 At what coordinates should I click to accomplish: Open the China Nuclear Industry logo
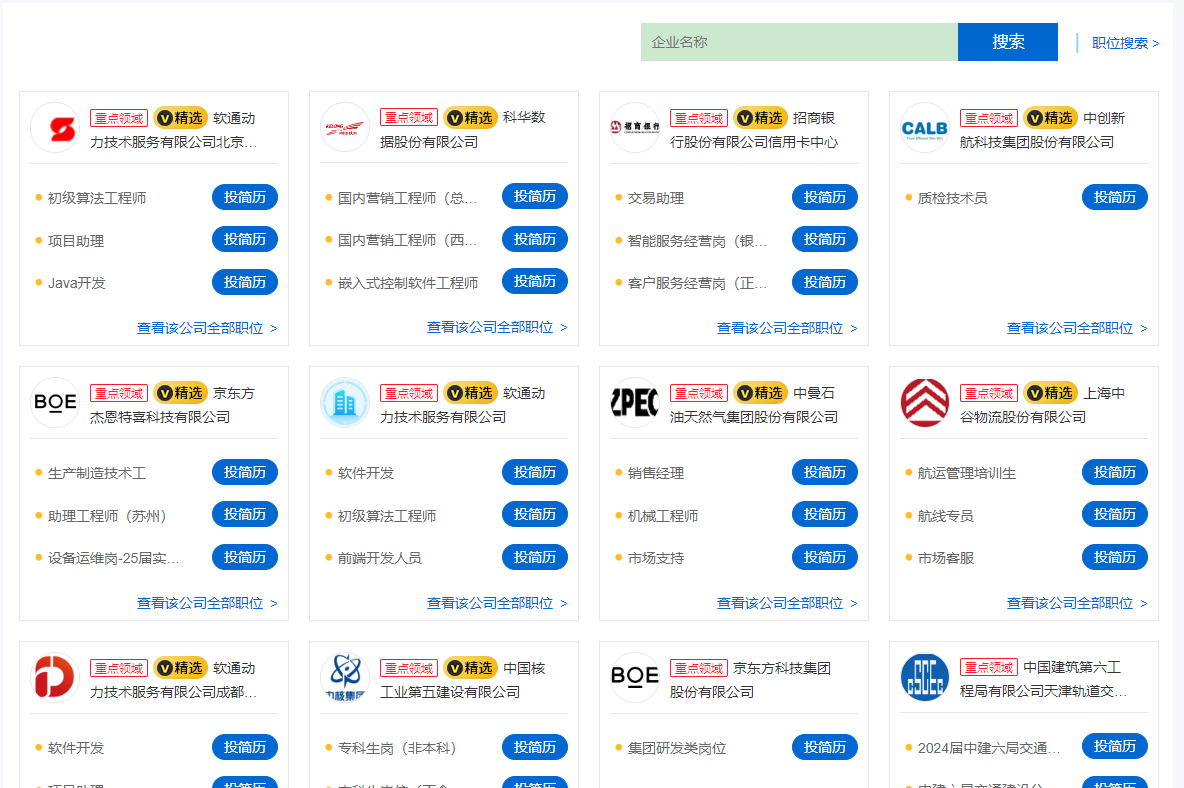pyautogui.click(x=344, y=678)
